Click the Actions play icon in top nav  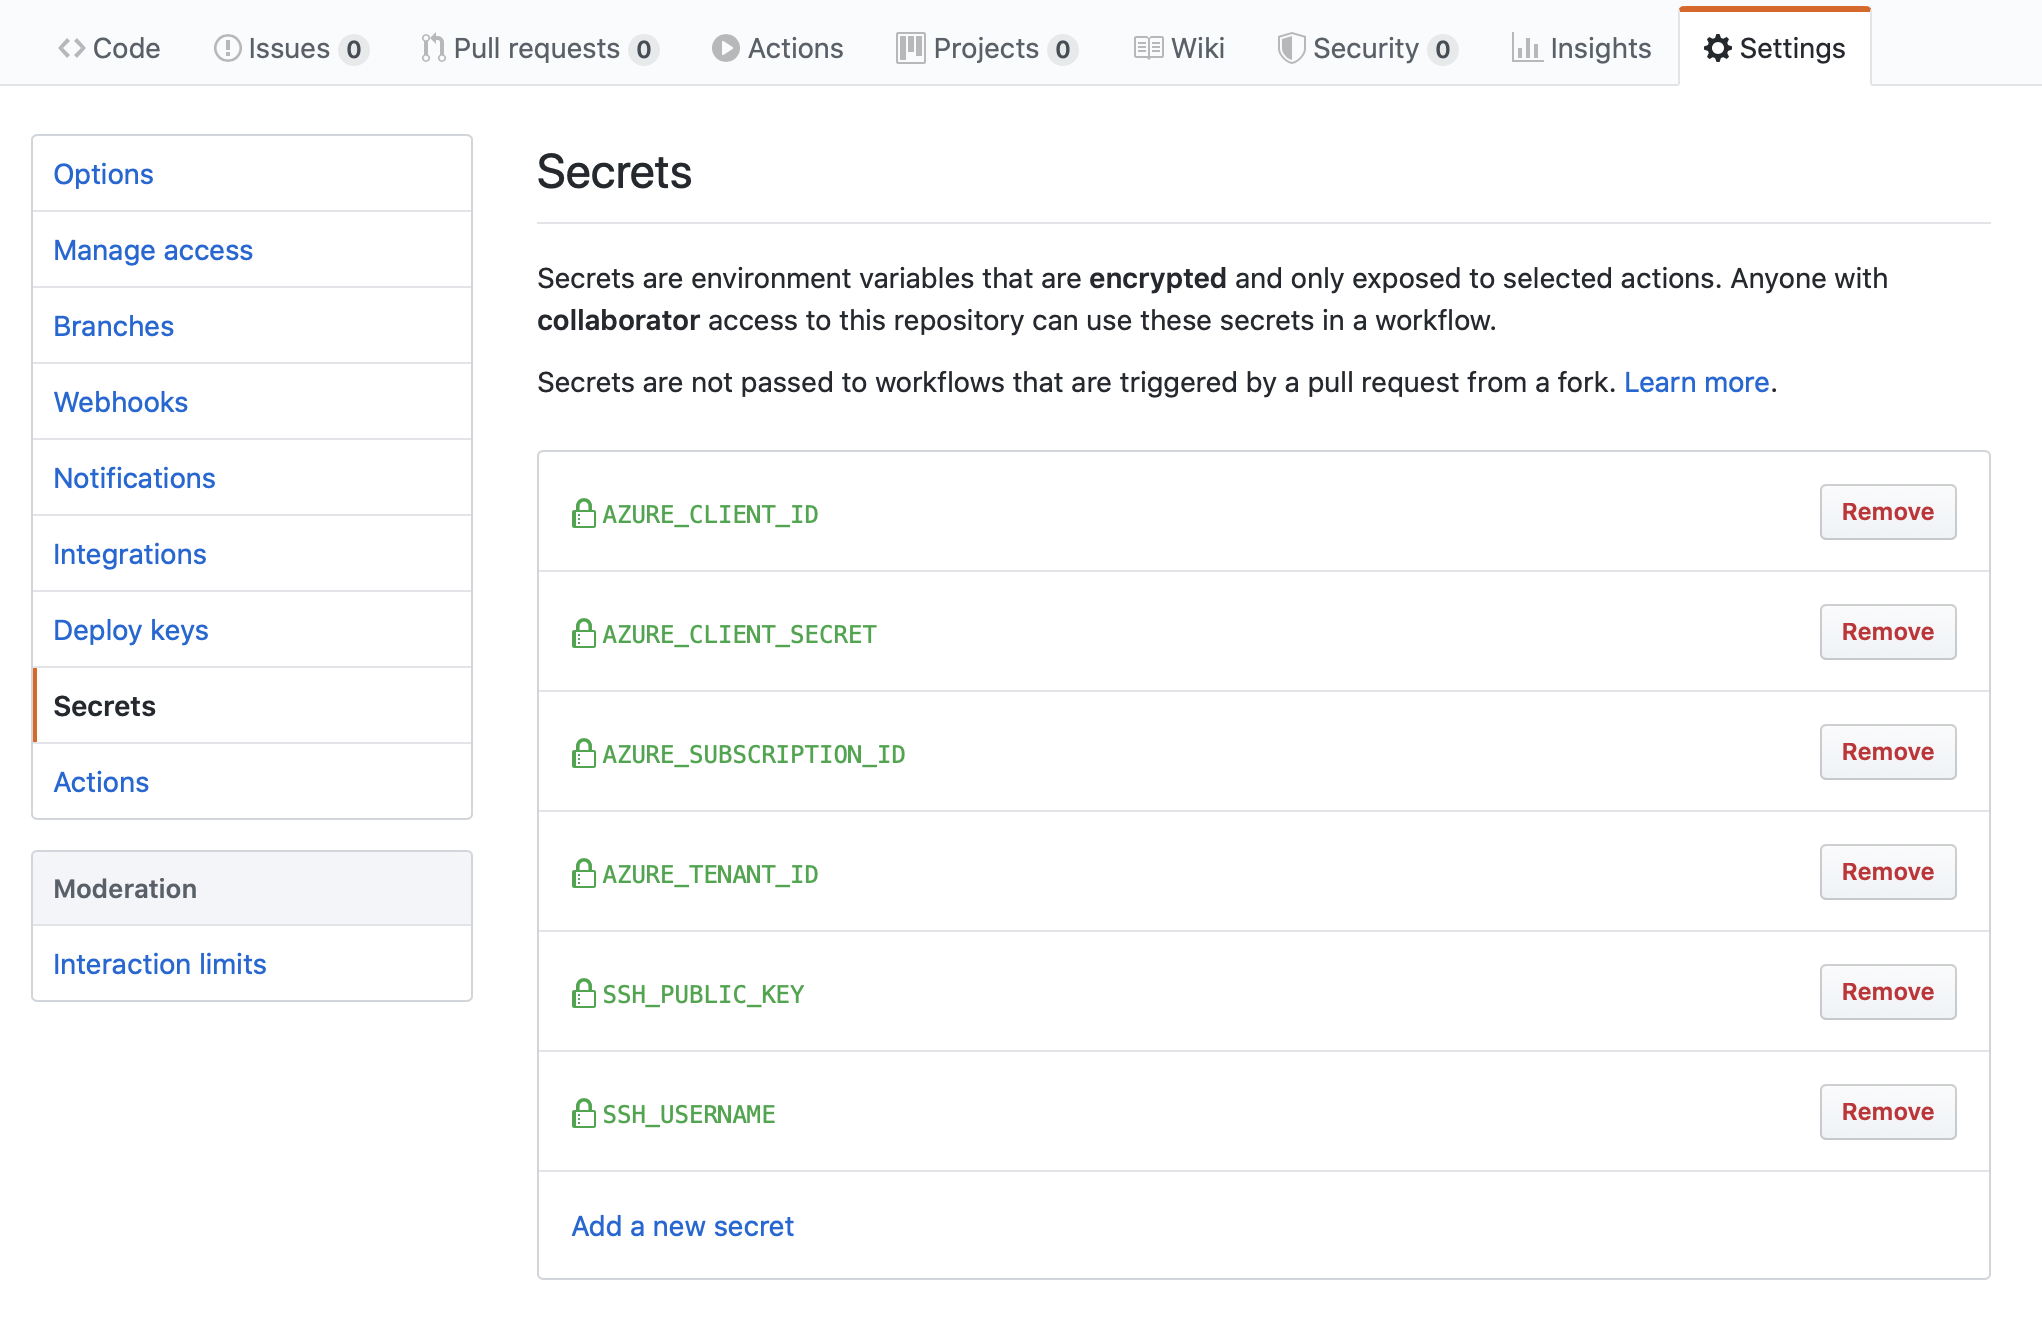725,48
